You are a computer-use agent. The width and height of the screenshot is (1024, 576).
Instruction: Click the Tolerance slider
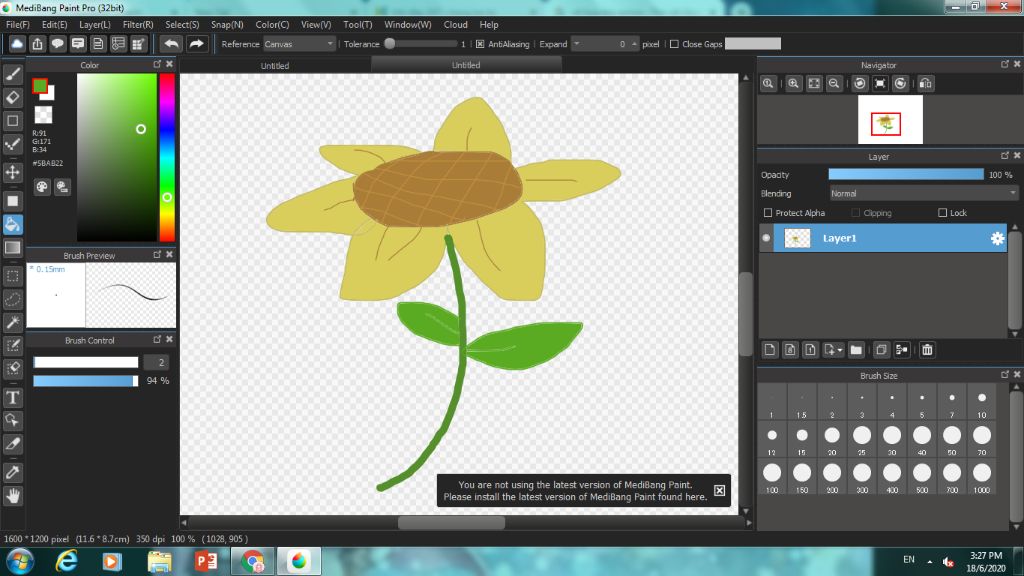421,44
